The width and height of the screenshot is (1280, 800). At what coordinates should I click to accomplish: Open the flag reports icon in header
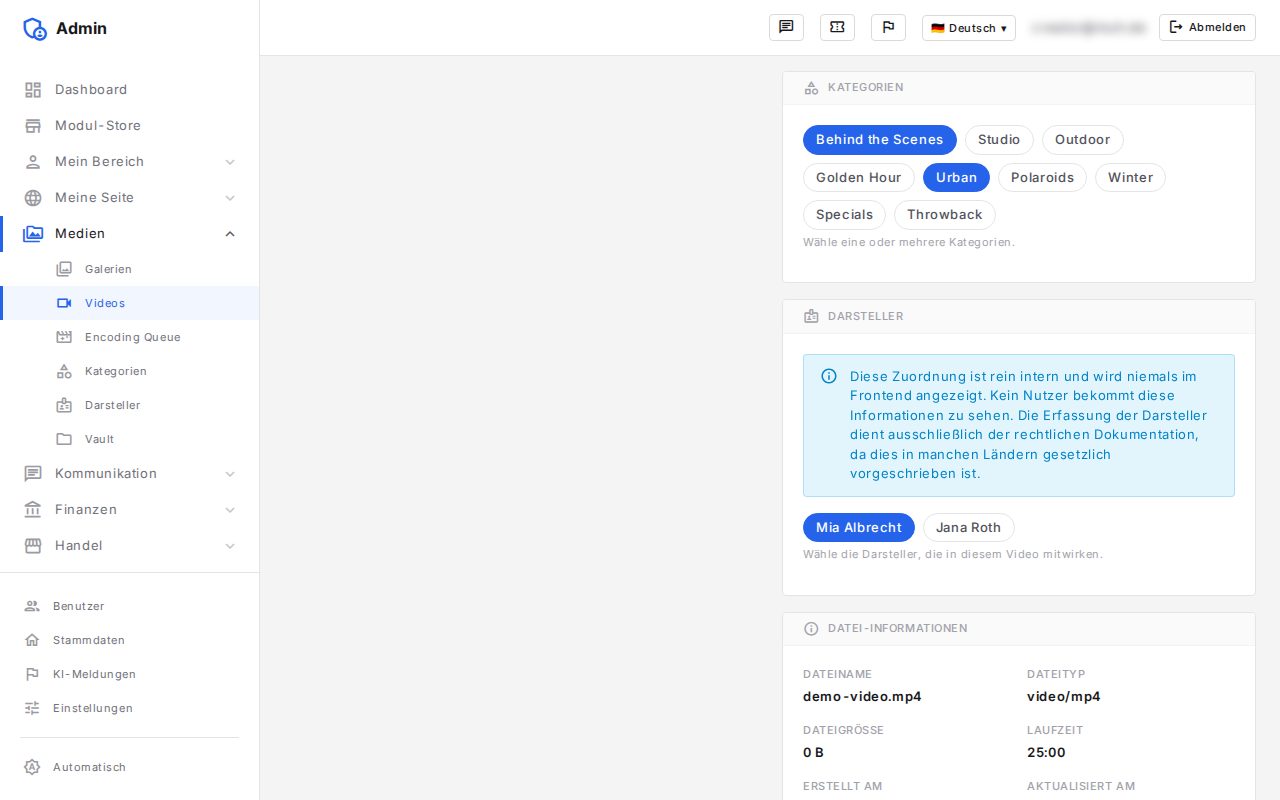tap(888, 27)
